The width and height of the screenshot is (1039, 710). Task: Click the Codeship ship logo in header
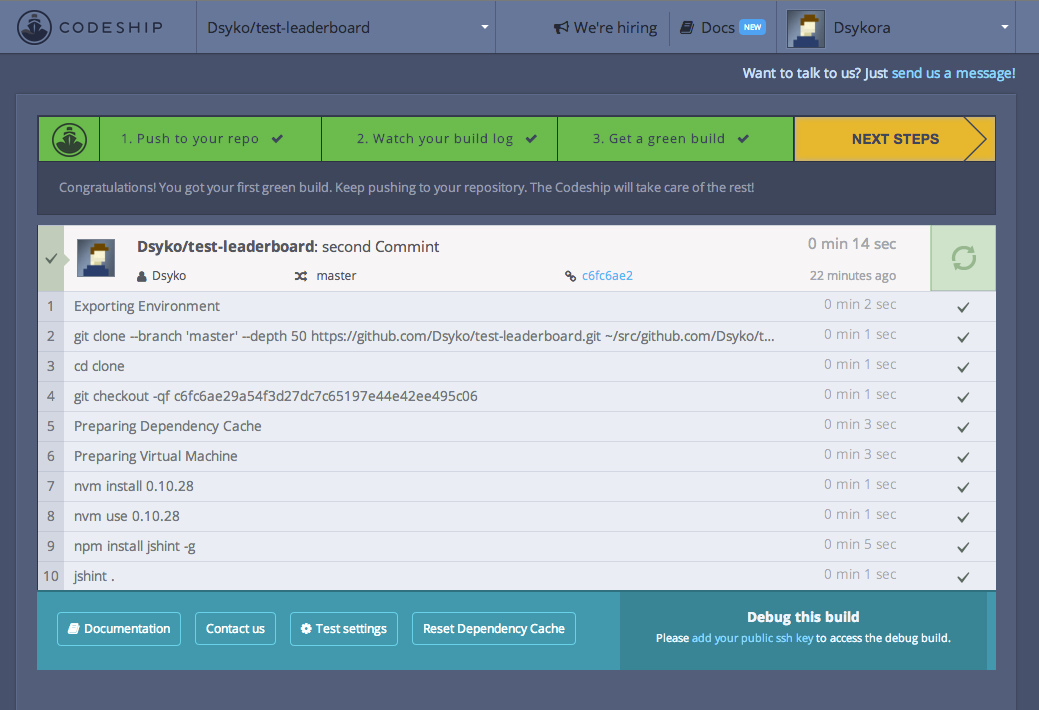tap(34, 27)
